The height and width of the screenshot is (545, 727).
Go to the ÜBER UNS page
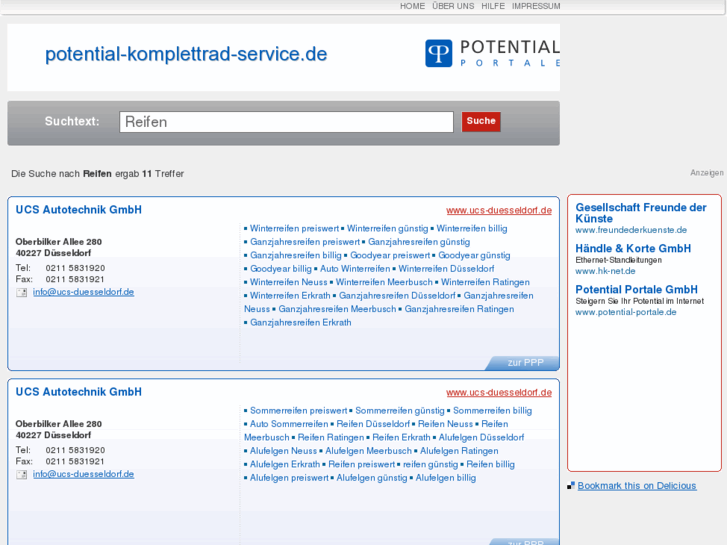(x=453, y=6)
